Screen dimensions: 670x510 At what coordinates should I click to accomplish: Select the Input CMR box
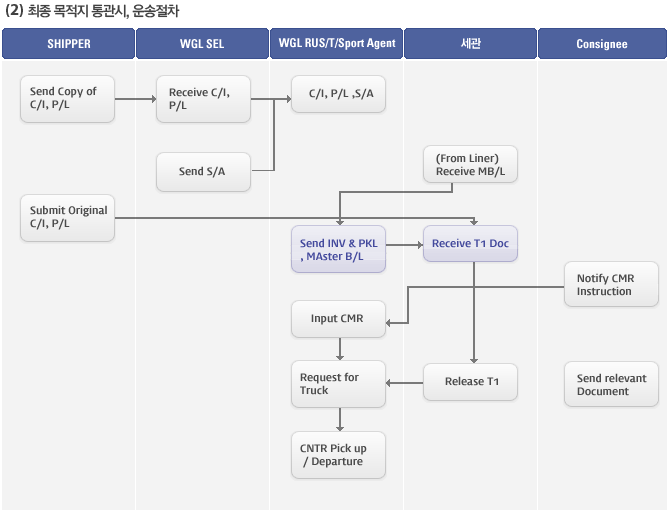tap(338, 319)
